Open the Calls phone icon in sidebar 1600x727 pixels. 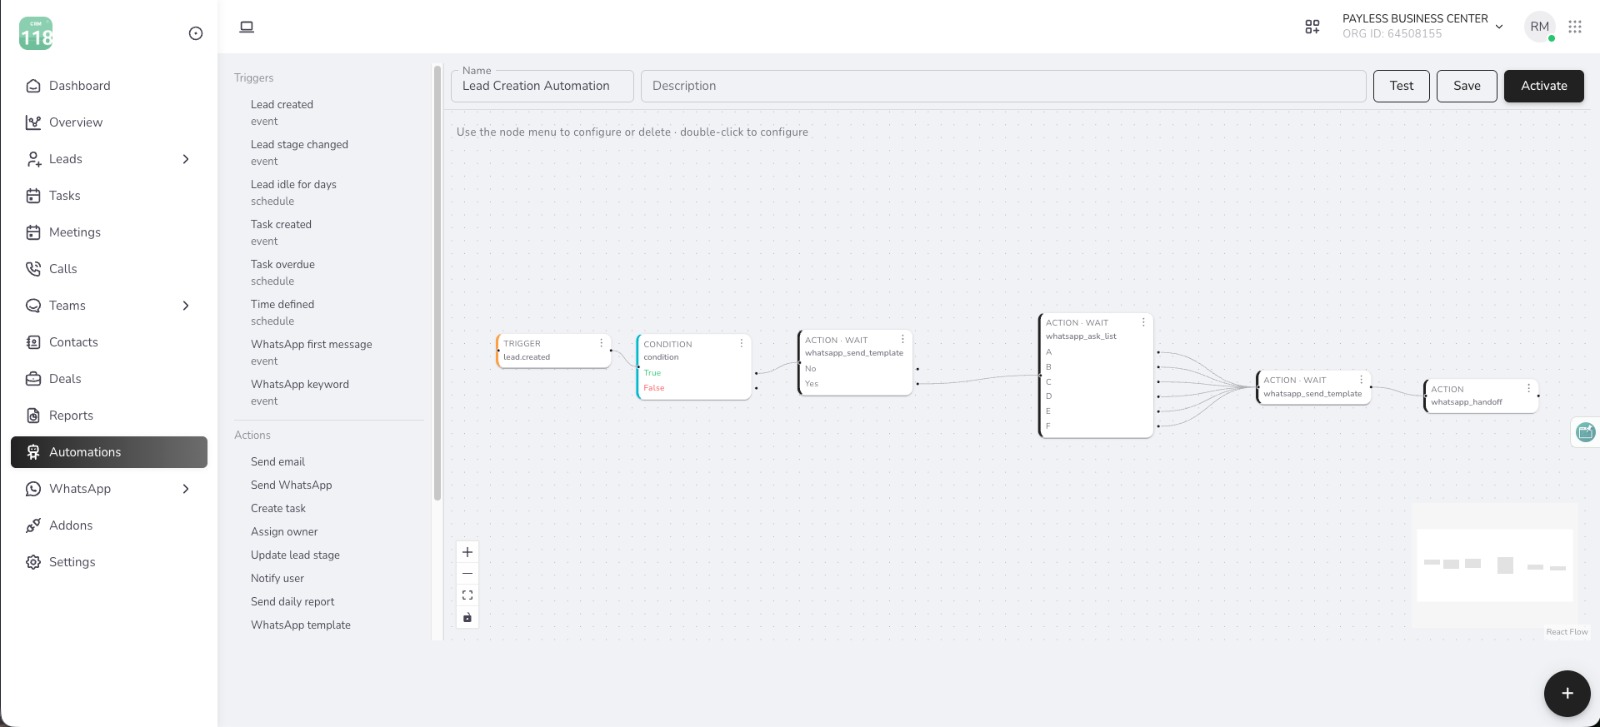(x=33, y=269)
